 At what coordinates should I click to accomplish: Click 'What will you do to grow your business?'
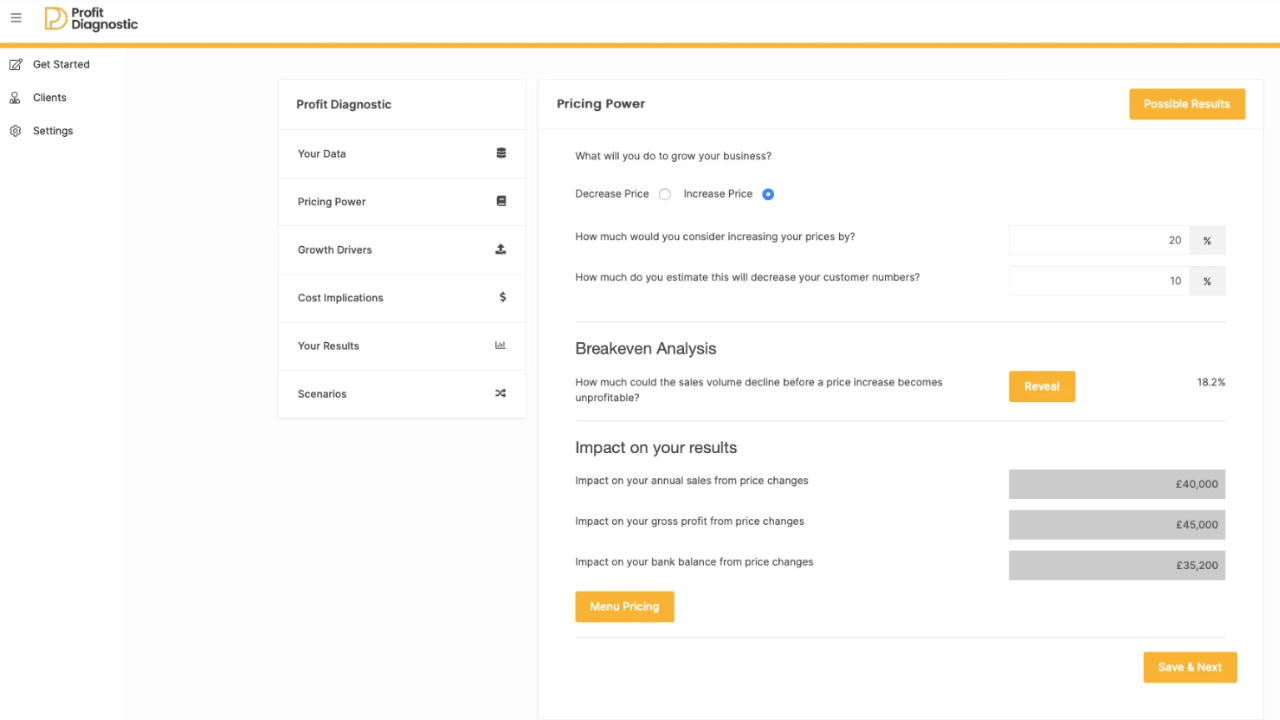click(673, 156)
